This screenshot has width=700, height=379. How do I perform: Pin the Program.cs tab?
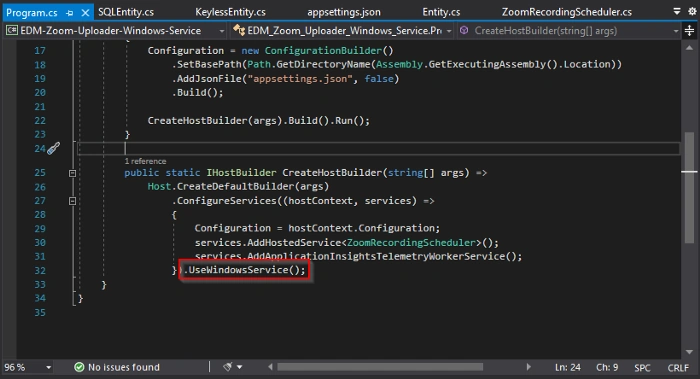tap(69, 13)
